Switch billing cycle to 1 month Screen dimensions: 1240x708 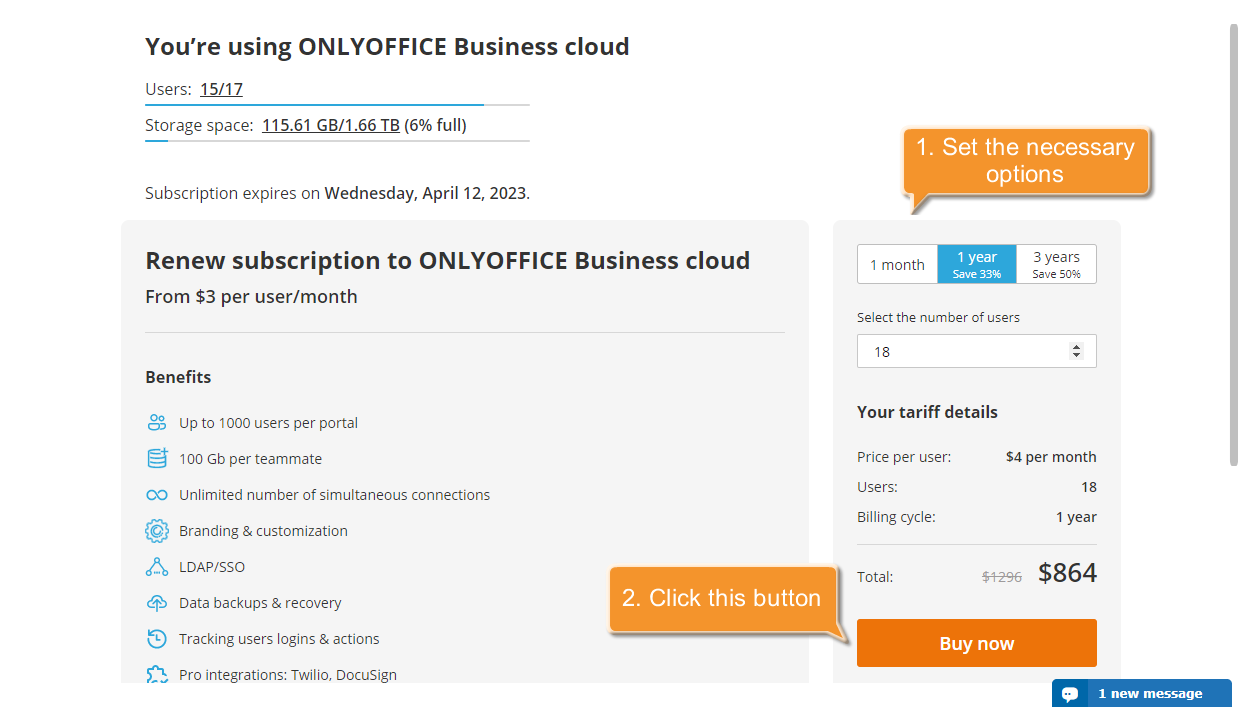(897, 263)
